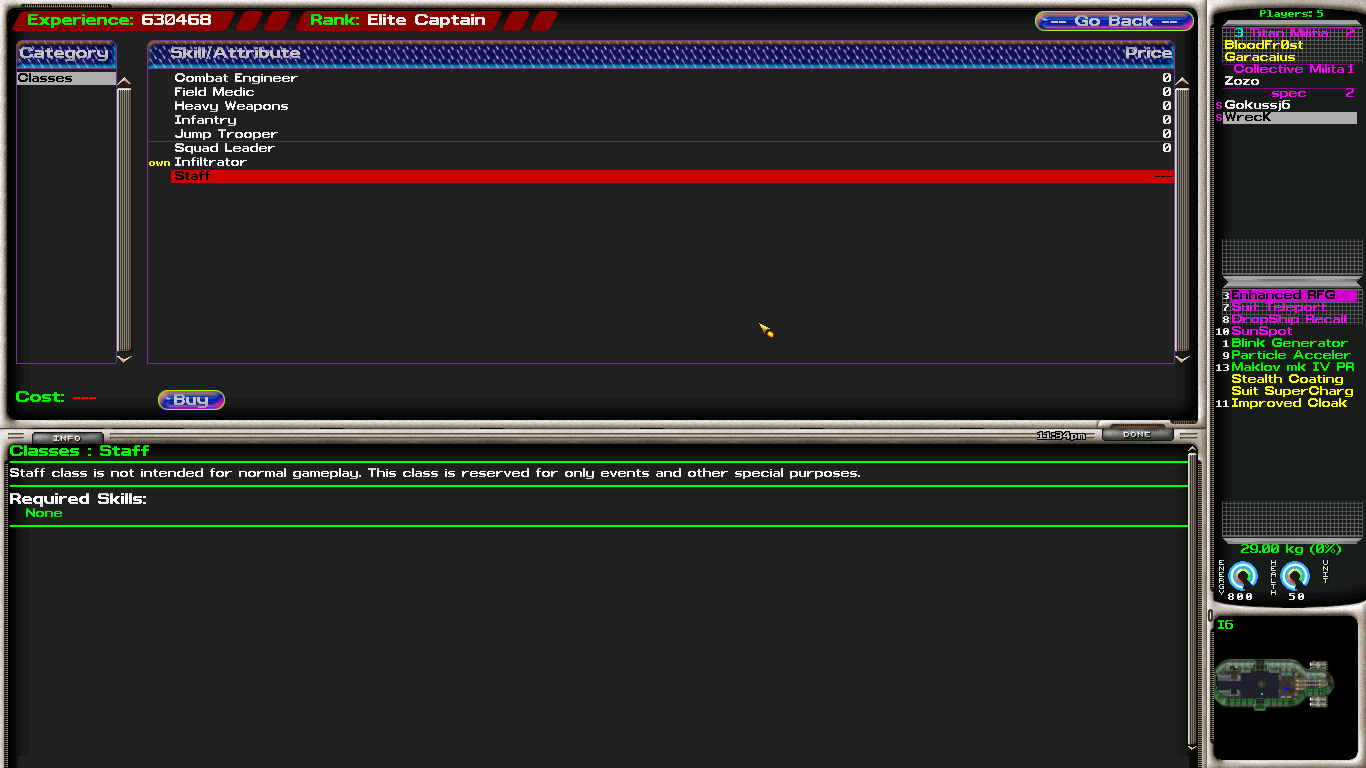The width and height of the screenshot is (1366, 768).
Task: Click the DONE button above info panel
Action: [x=1136, y=434]
